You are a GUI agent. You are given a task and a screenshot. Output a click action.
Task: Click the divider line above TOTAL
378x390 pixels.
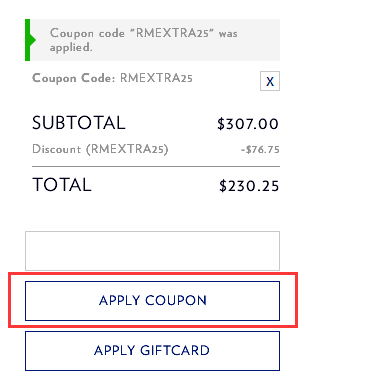(x=156, y=166)
